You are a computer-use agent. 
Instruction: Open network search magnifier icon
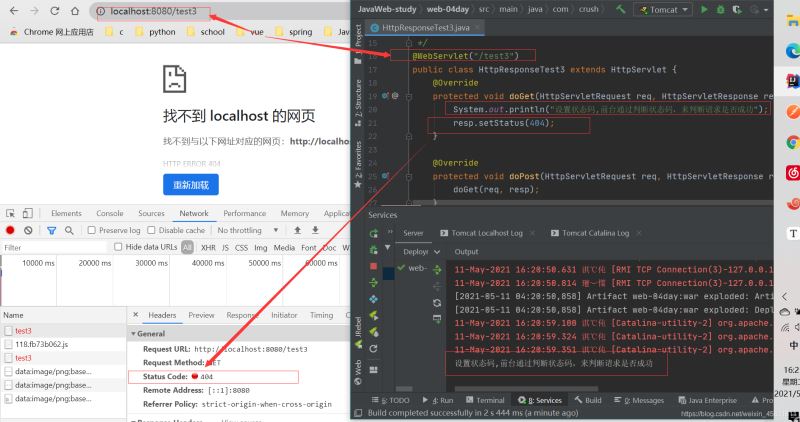pos(69,231)
